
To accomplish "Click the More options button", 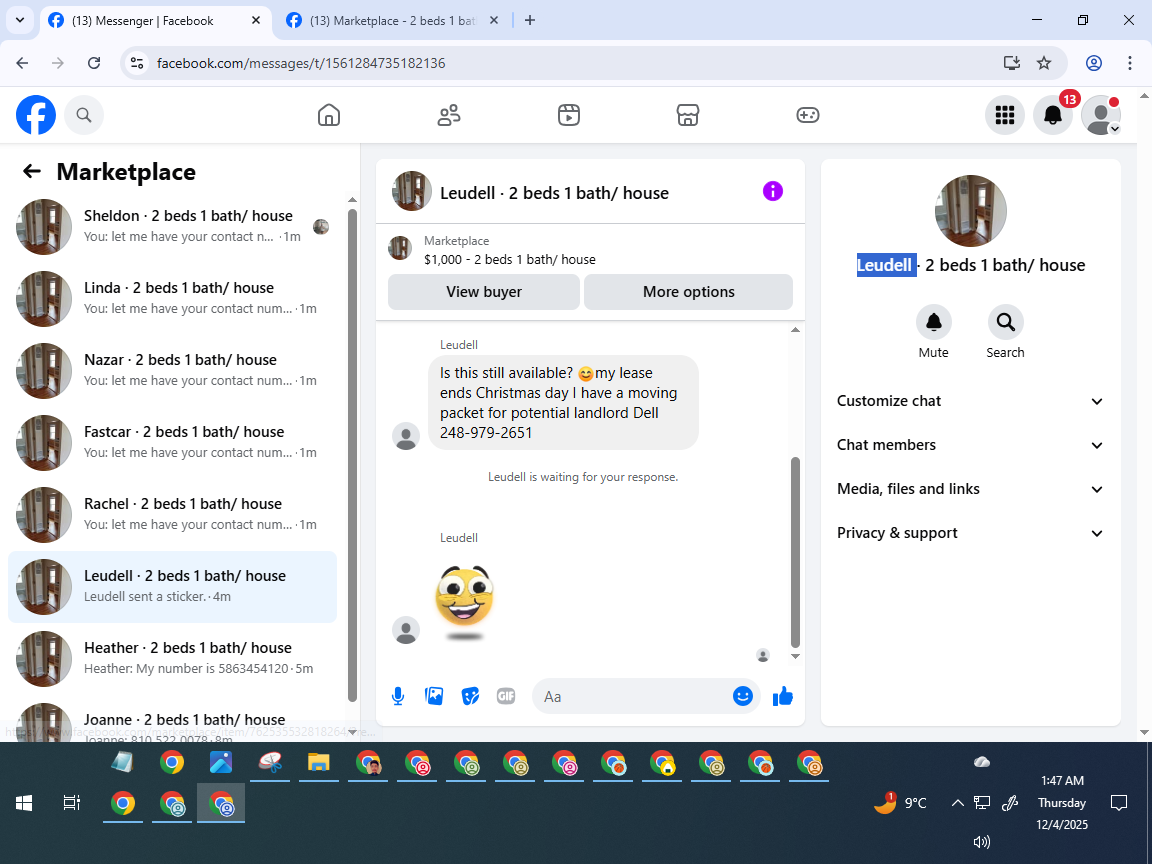I will tap(688, 292).
